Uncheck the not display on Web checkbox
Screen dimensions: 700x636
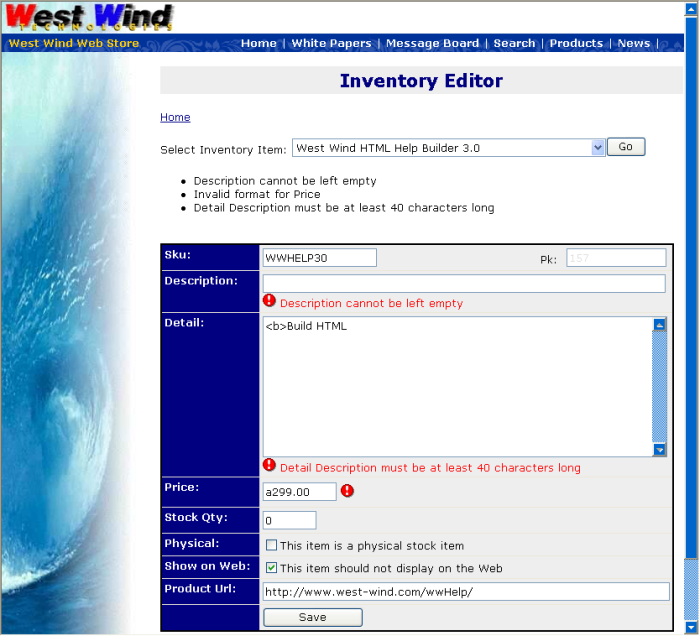271,568
